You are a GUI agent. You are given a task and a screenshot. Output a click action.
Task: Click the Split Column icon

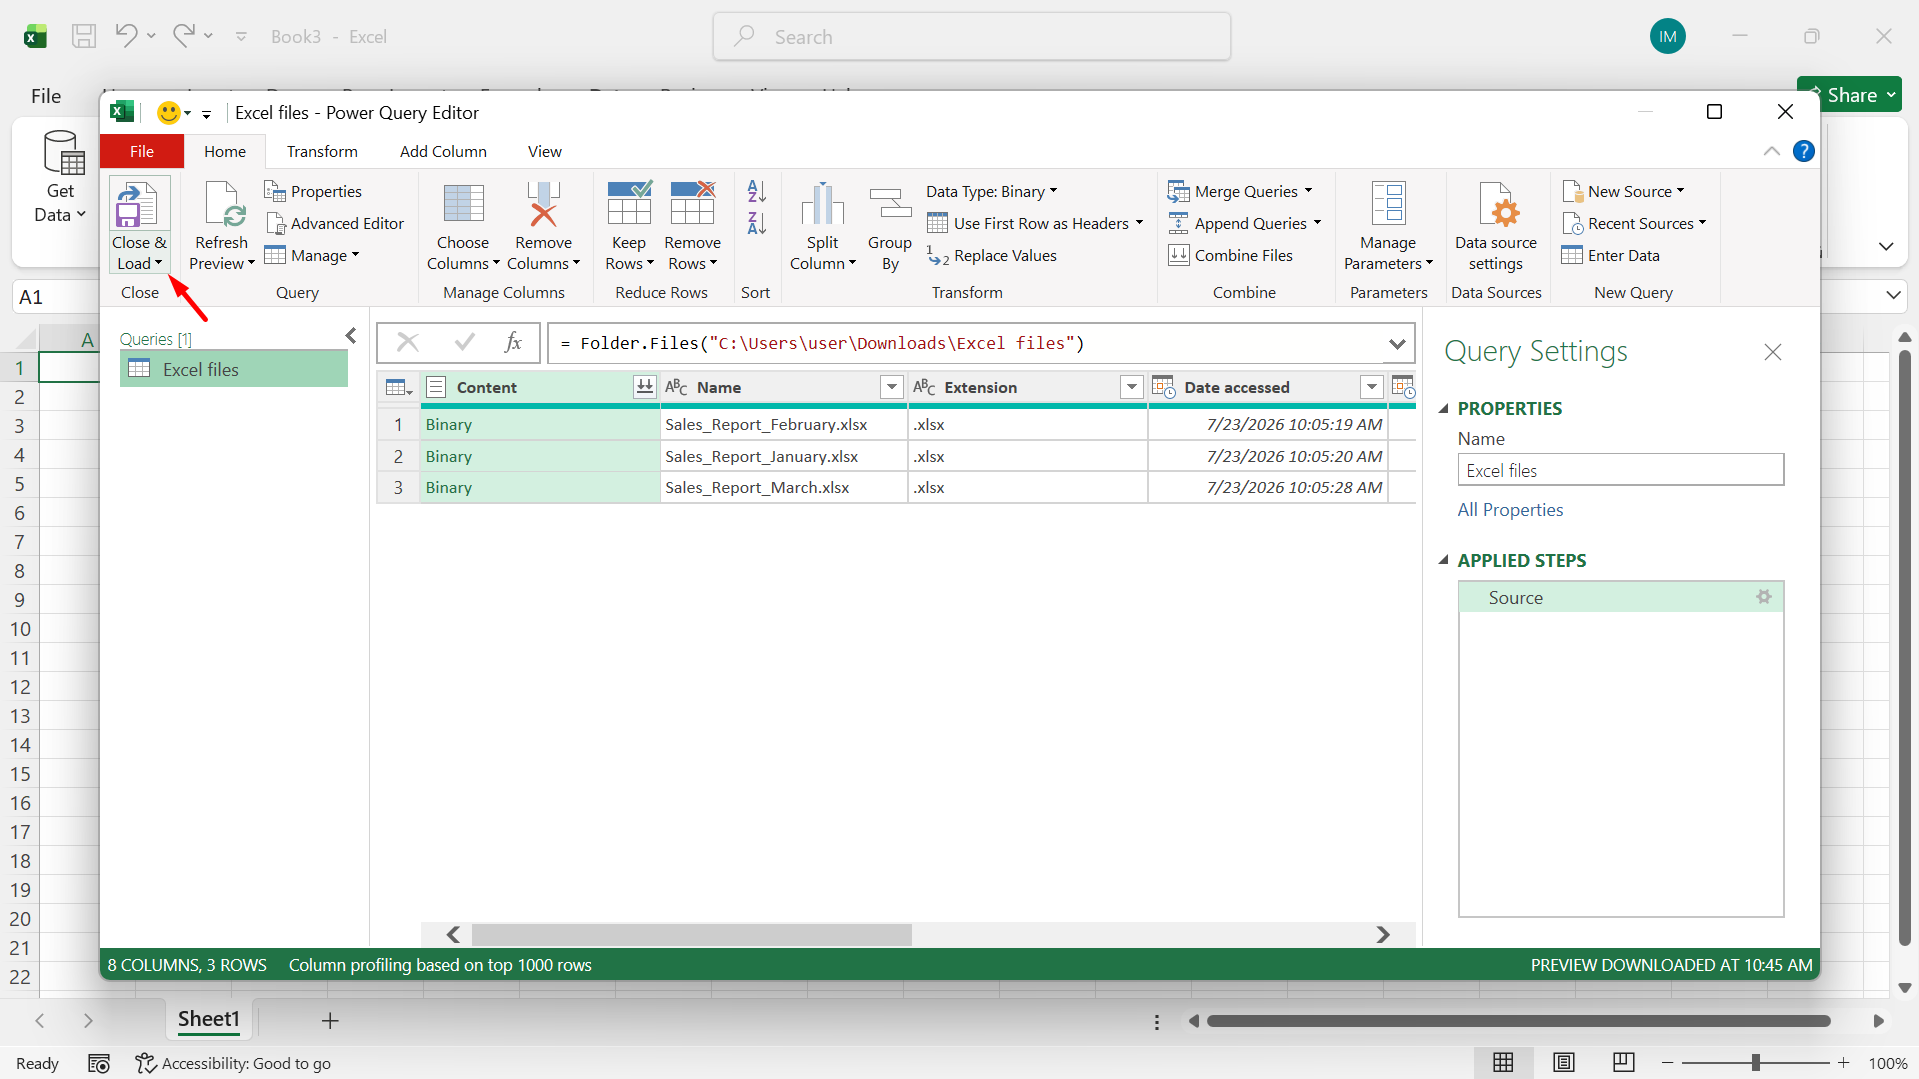[823, 205]
